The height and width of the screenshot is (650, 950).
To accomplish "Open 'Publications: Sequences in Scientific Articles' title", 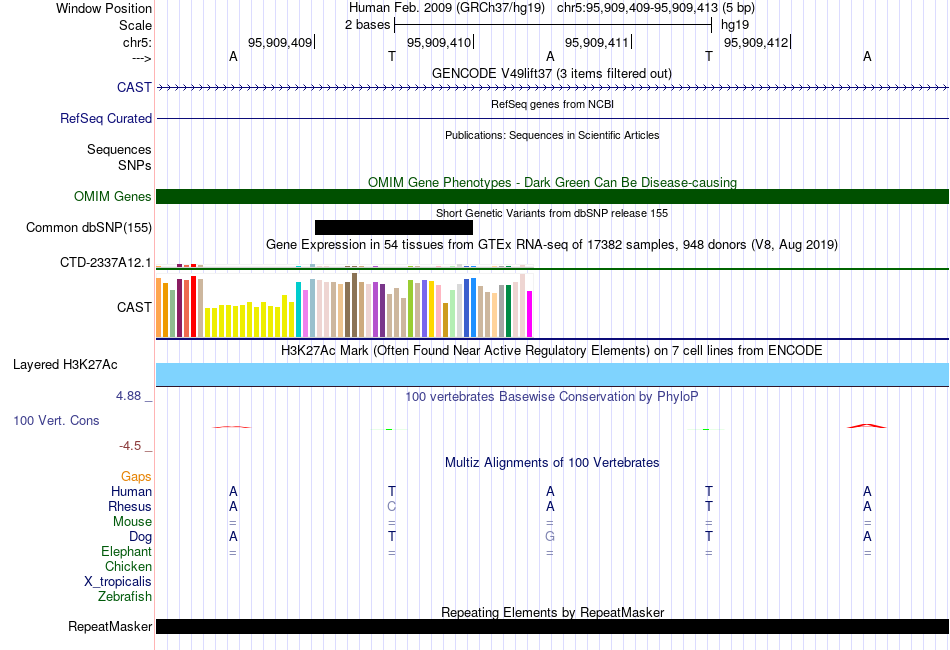I will pyautogui.click(x=552, y=135).
